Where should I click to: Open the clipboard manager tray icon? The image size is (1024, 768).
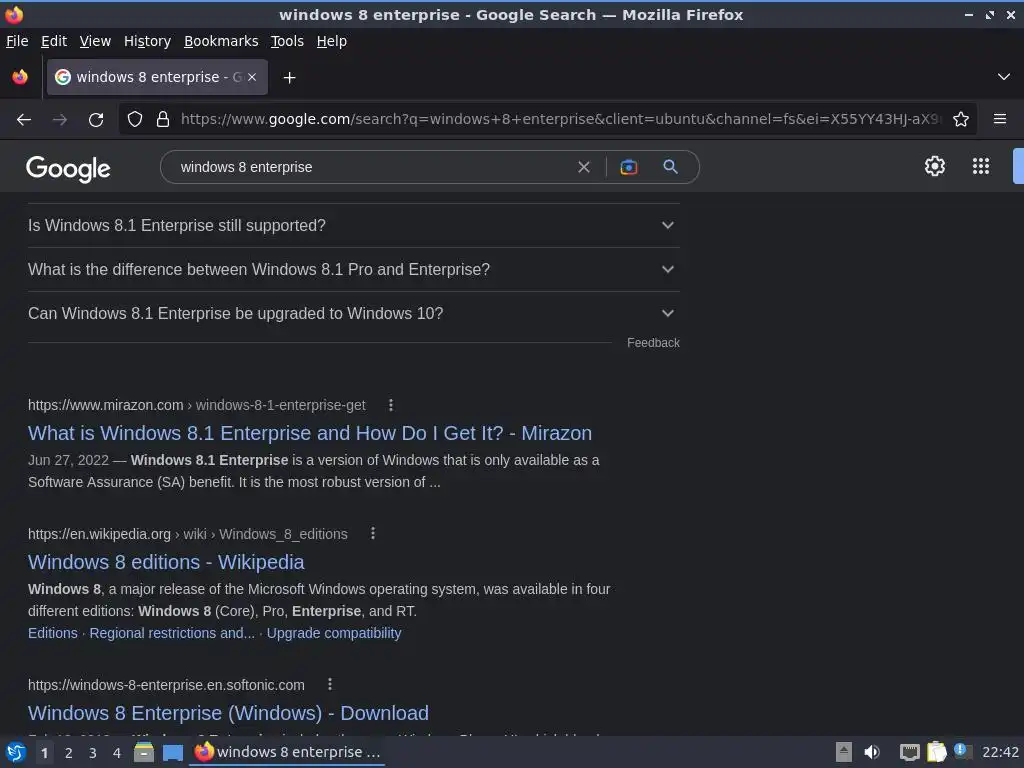pyautogui.click(x=936, y=752)
